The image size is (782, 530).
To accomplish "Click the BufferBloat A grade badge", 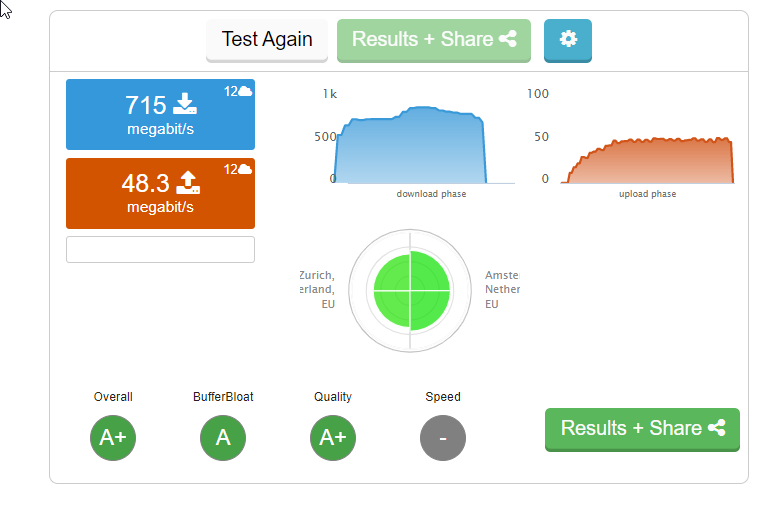I will tap(223, 438).
